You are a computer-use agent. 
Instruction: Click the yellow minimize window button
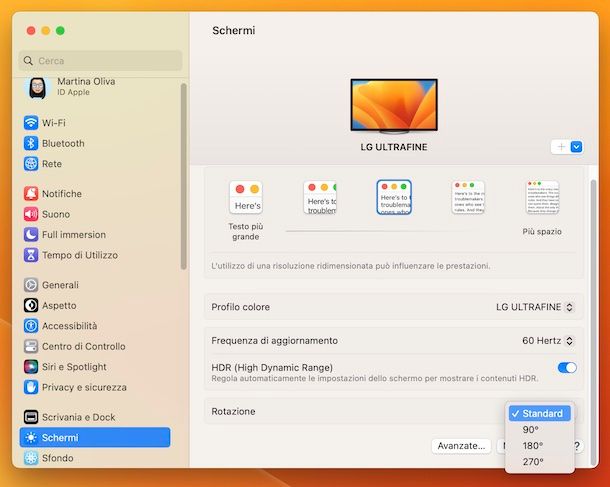46,31
